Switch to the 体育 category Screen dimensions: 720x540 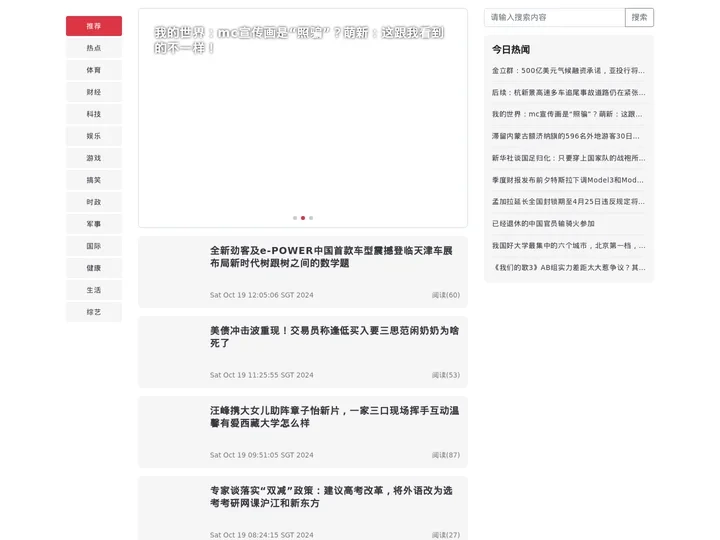94,70
